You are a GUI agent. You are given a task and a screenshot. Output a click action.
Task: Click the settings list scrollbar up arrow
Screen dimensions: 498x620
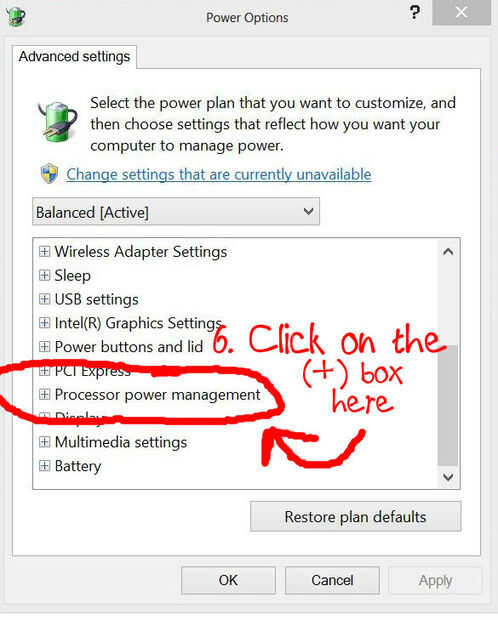(x=448, y=251)
